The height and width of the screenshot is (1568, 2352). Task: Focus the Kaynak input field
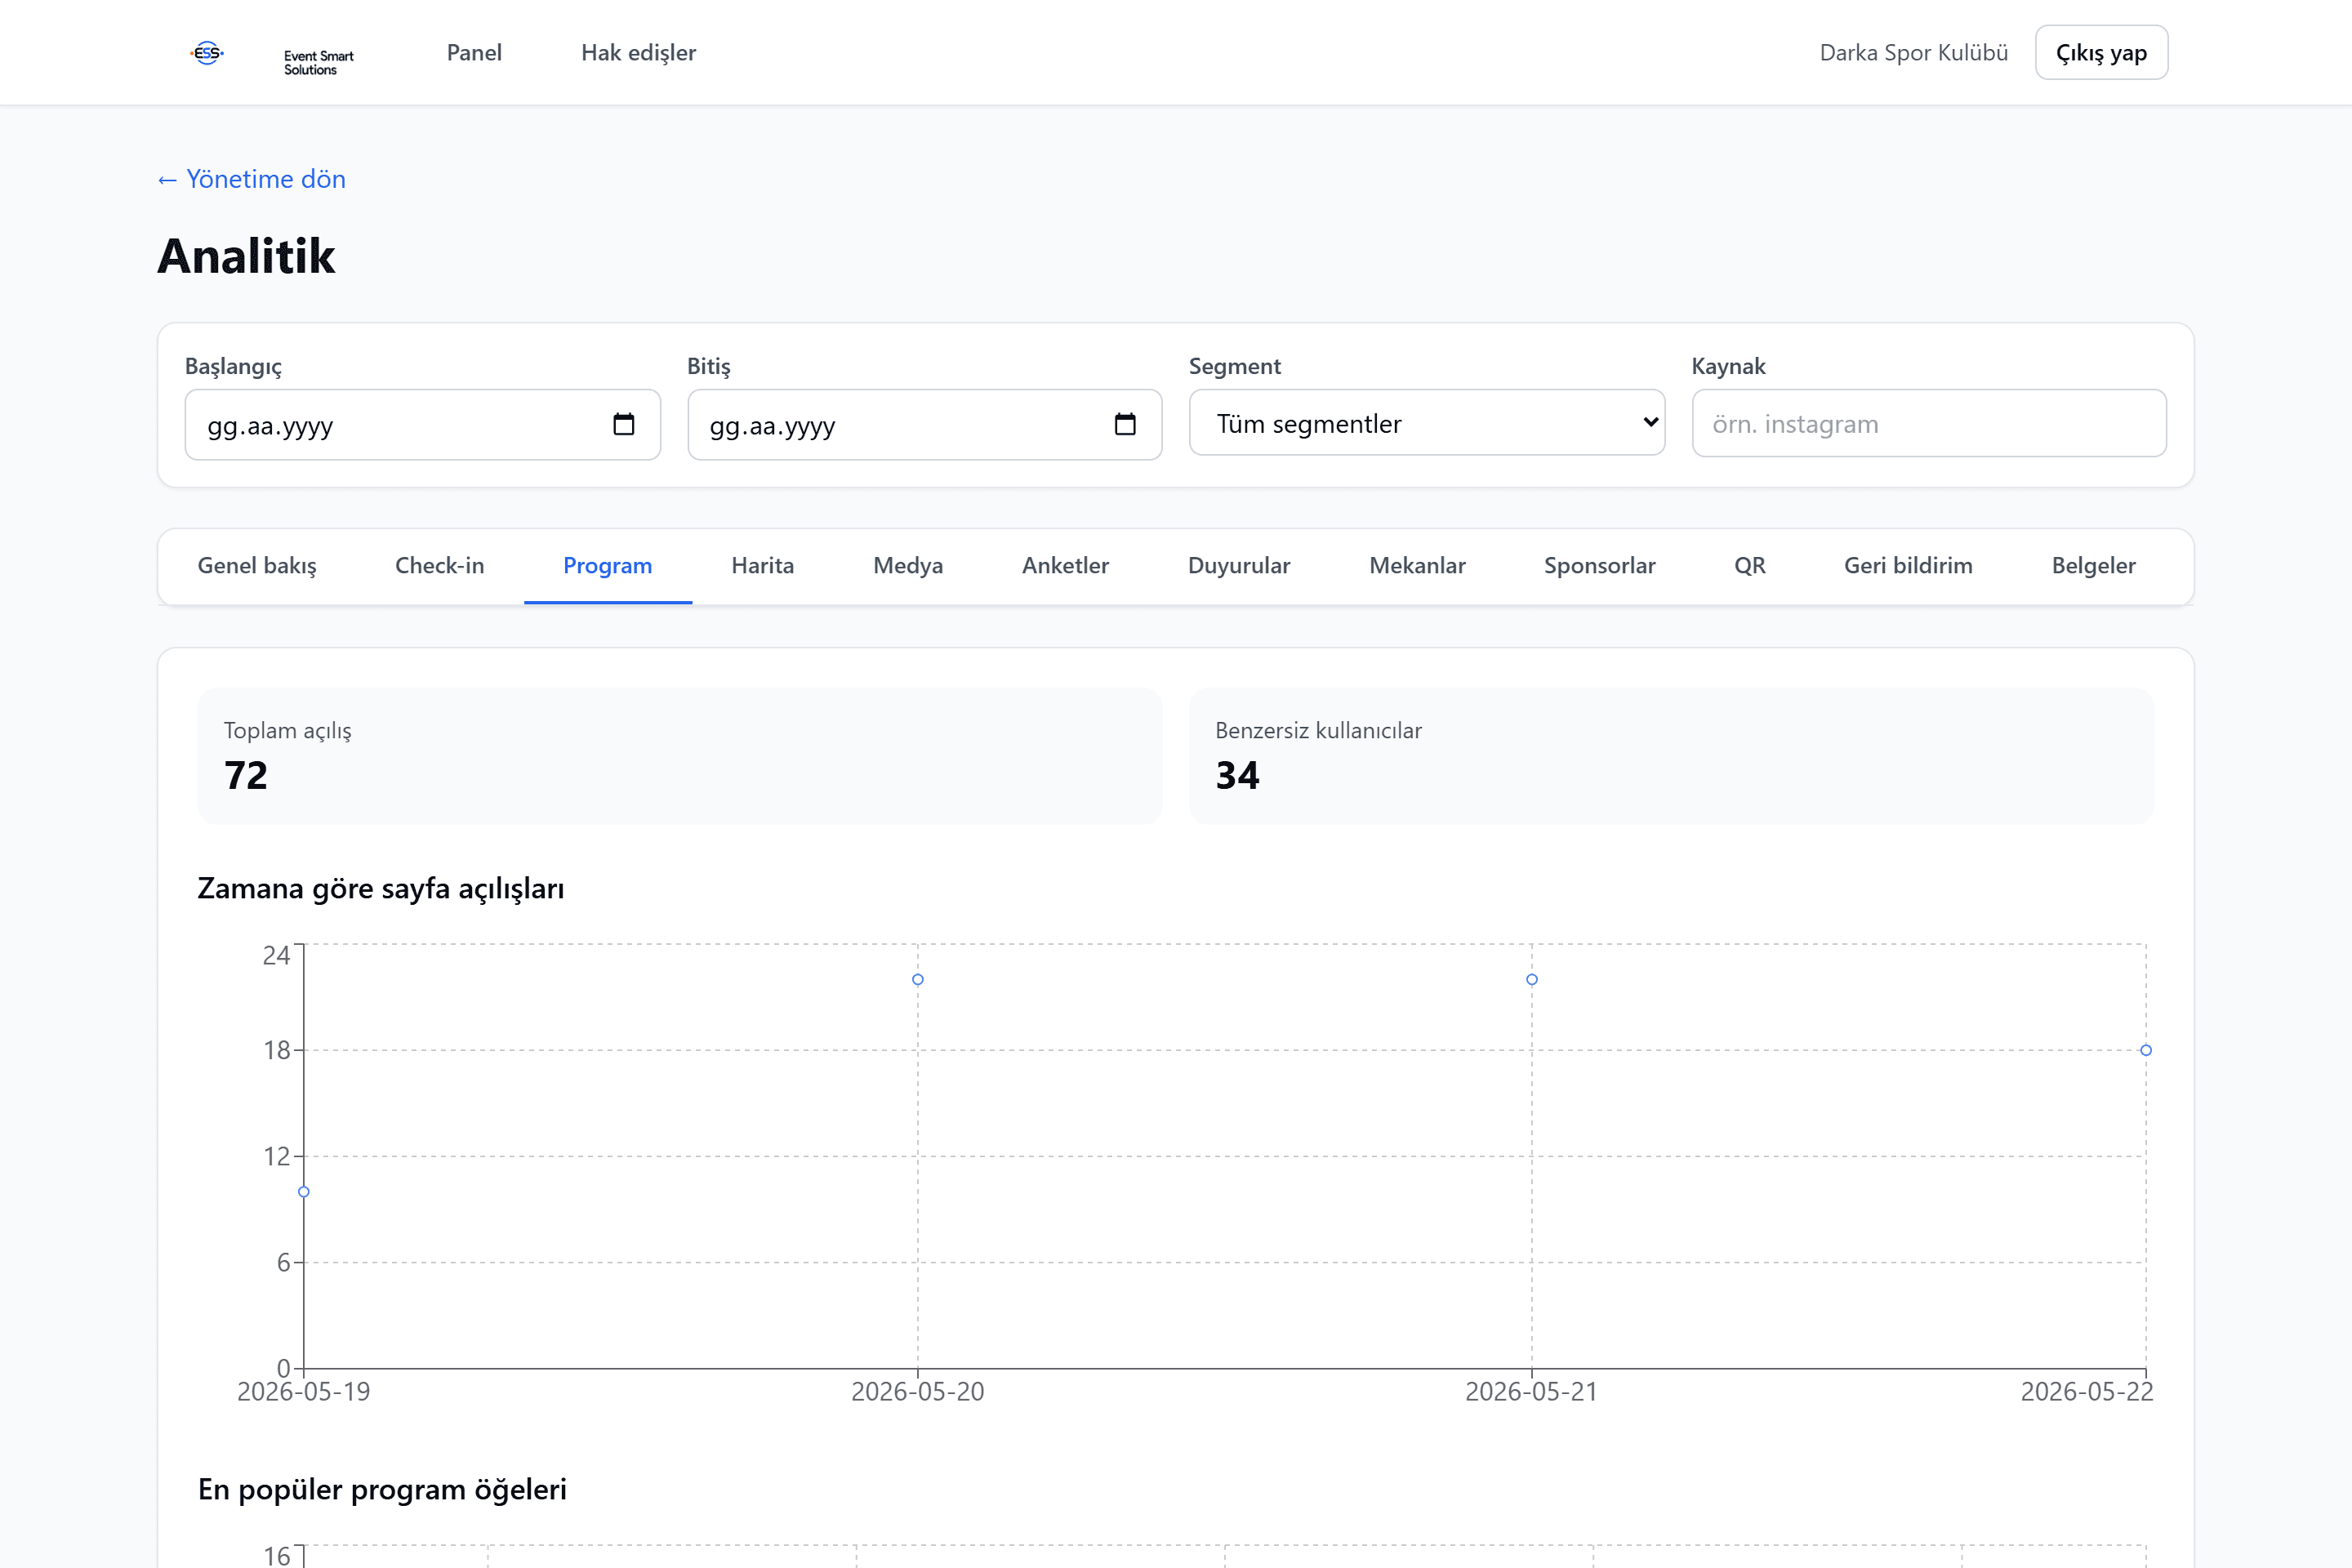(x=1929, y=424)
